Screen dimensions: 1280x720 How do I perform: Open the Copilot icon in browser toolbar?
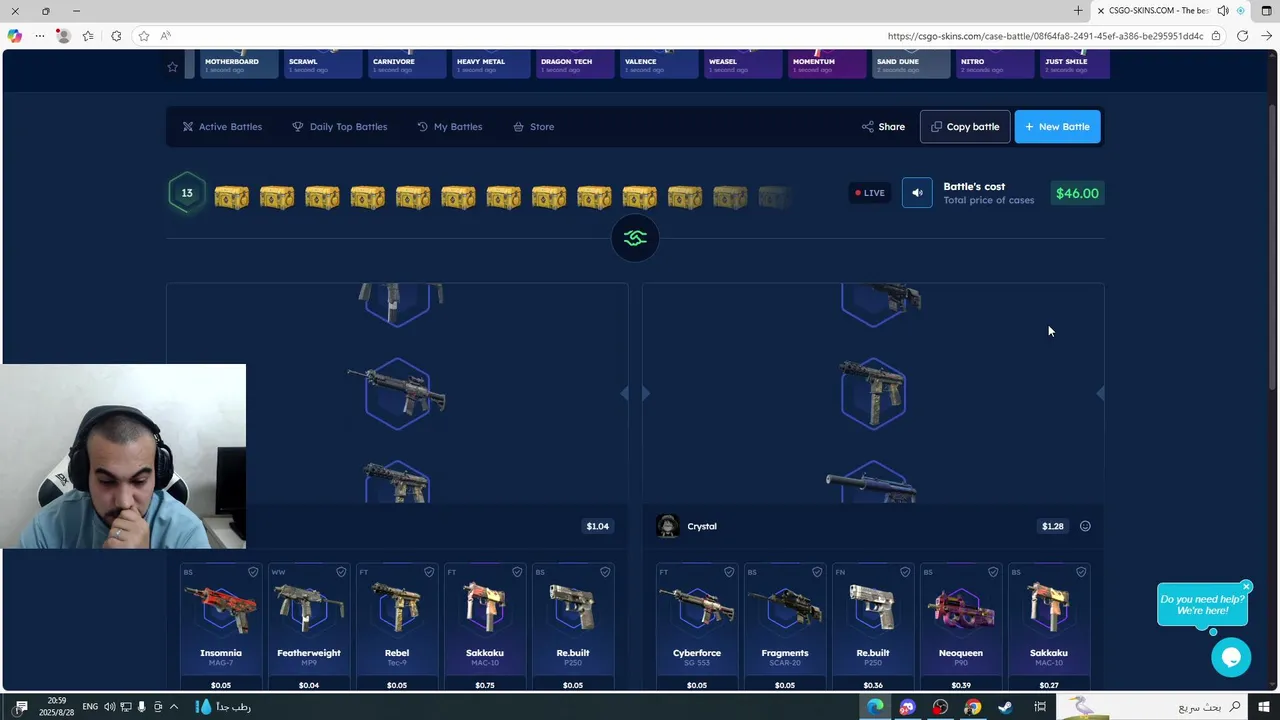14,36
